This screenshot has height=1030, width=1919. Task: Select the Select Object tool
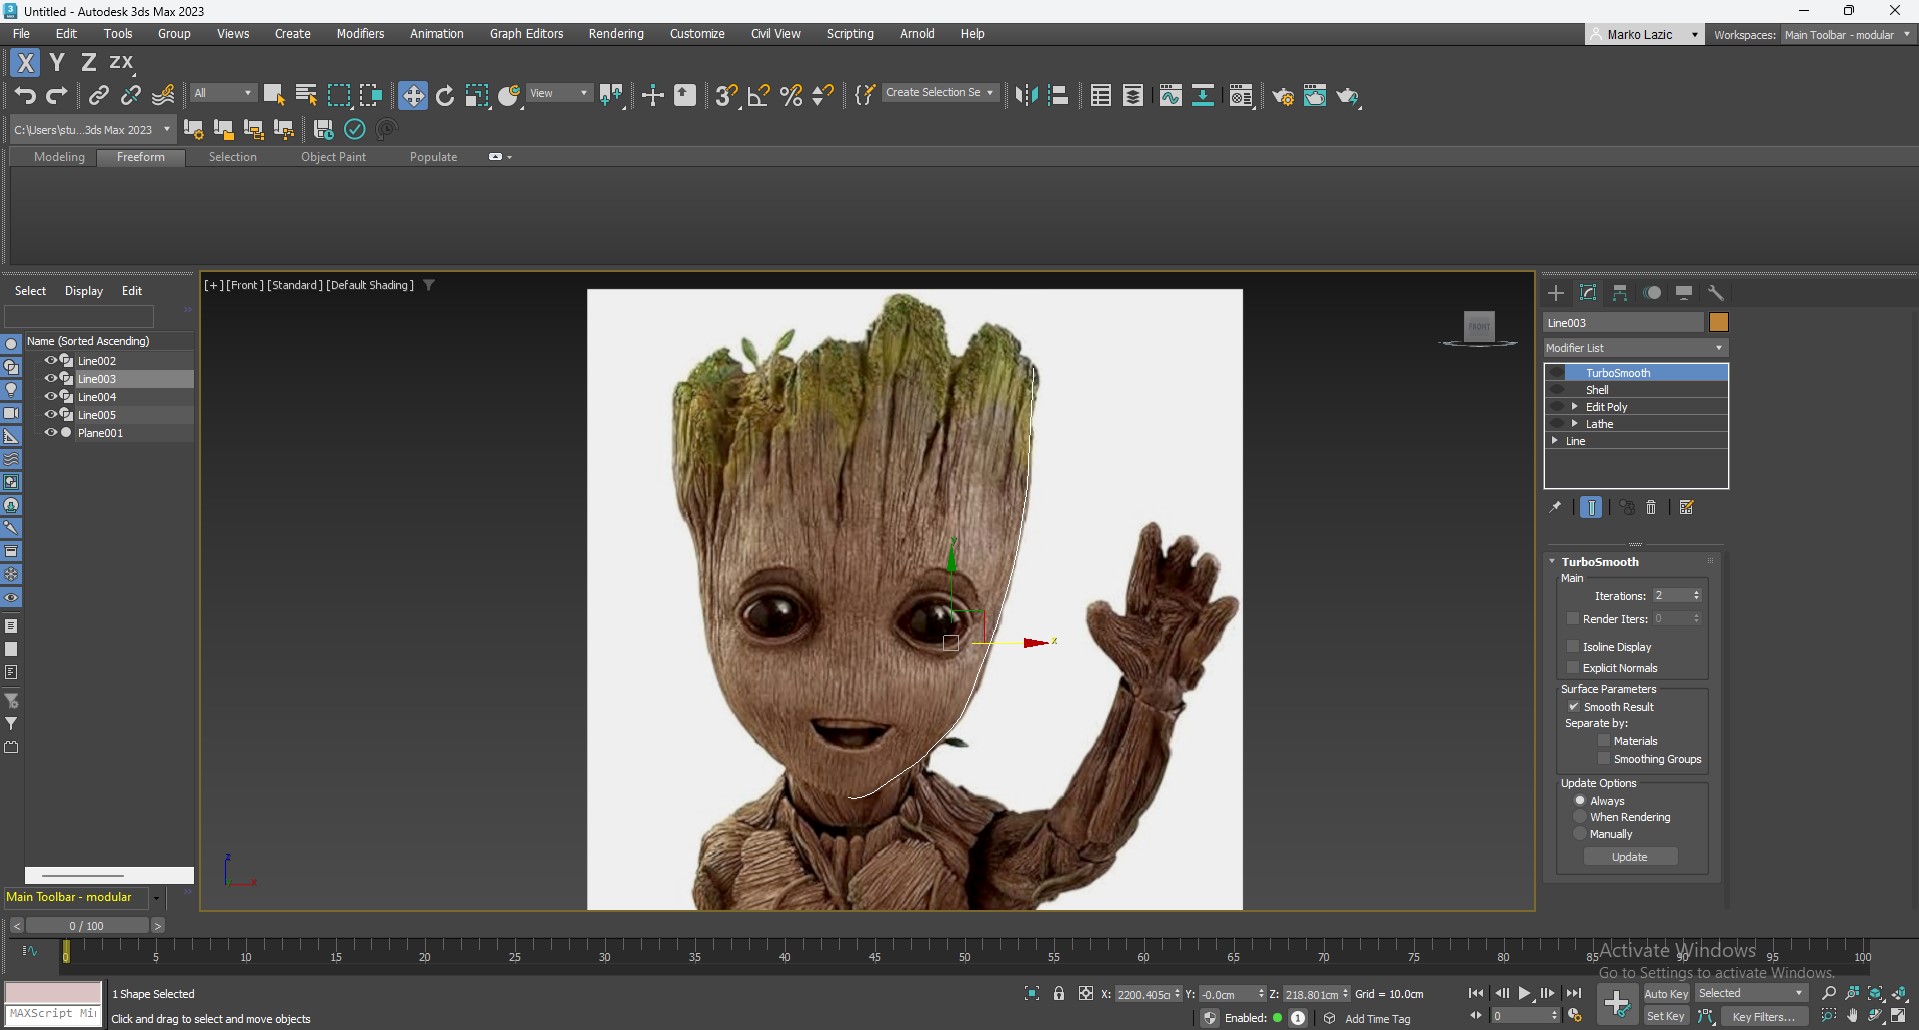click(x=274, y=95)
